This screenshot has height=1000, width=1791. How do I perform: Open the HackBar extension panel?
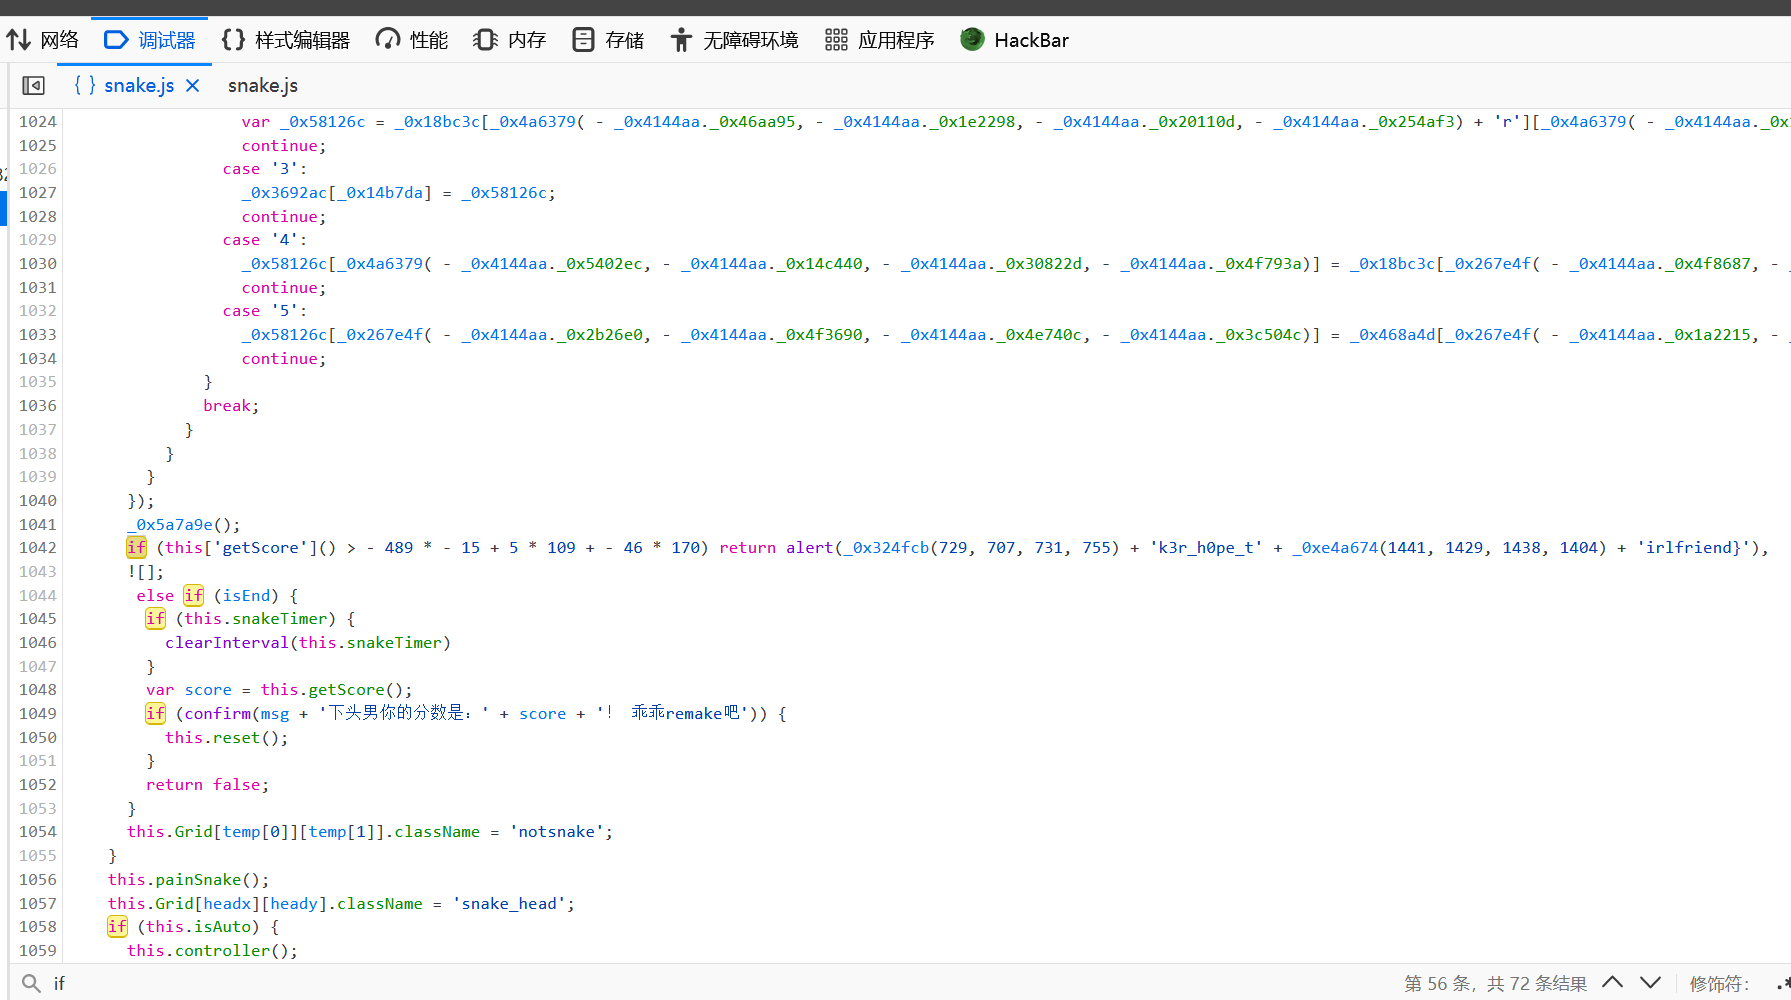pos(1015,40)
